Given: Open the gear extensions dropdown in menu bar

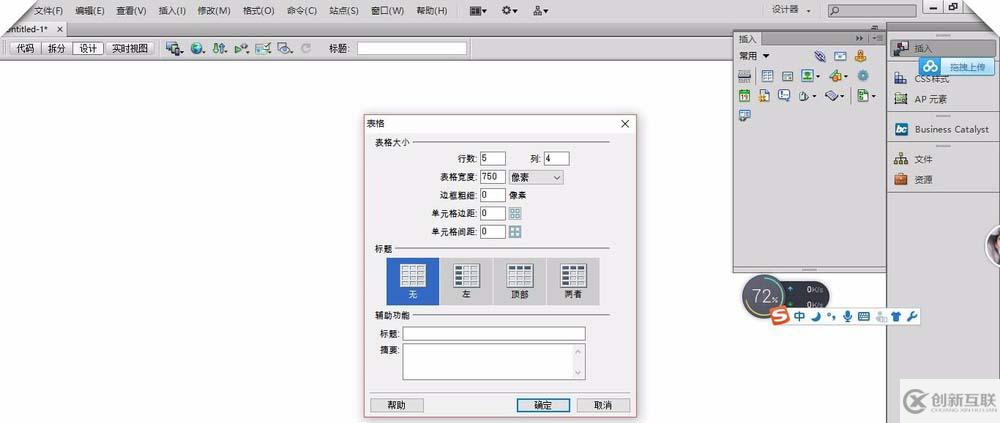Looking at the screenshot, I should (509, 10).
